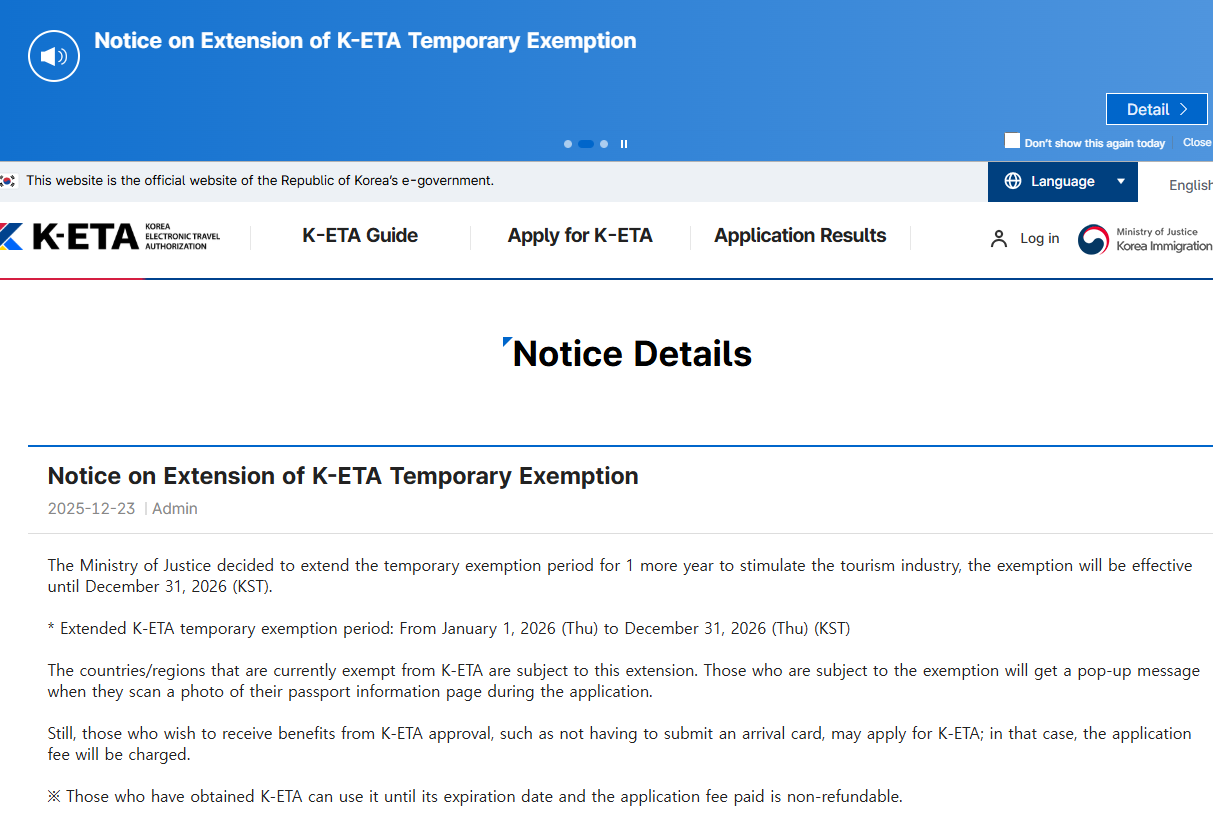Expand the Language dropdown arrow
Image resolution: width=1213 pixels, height=813 pixels.
click(1121, 181)
